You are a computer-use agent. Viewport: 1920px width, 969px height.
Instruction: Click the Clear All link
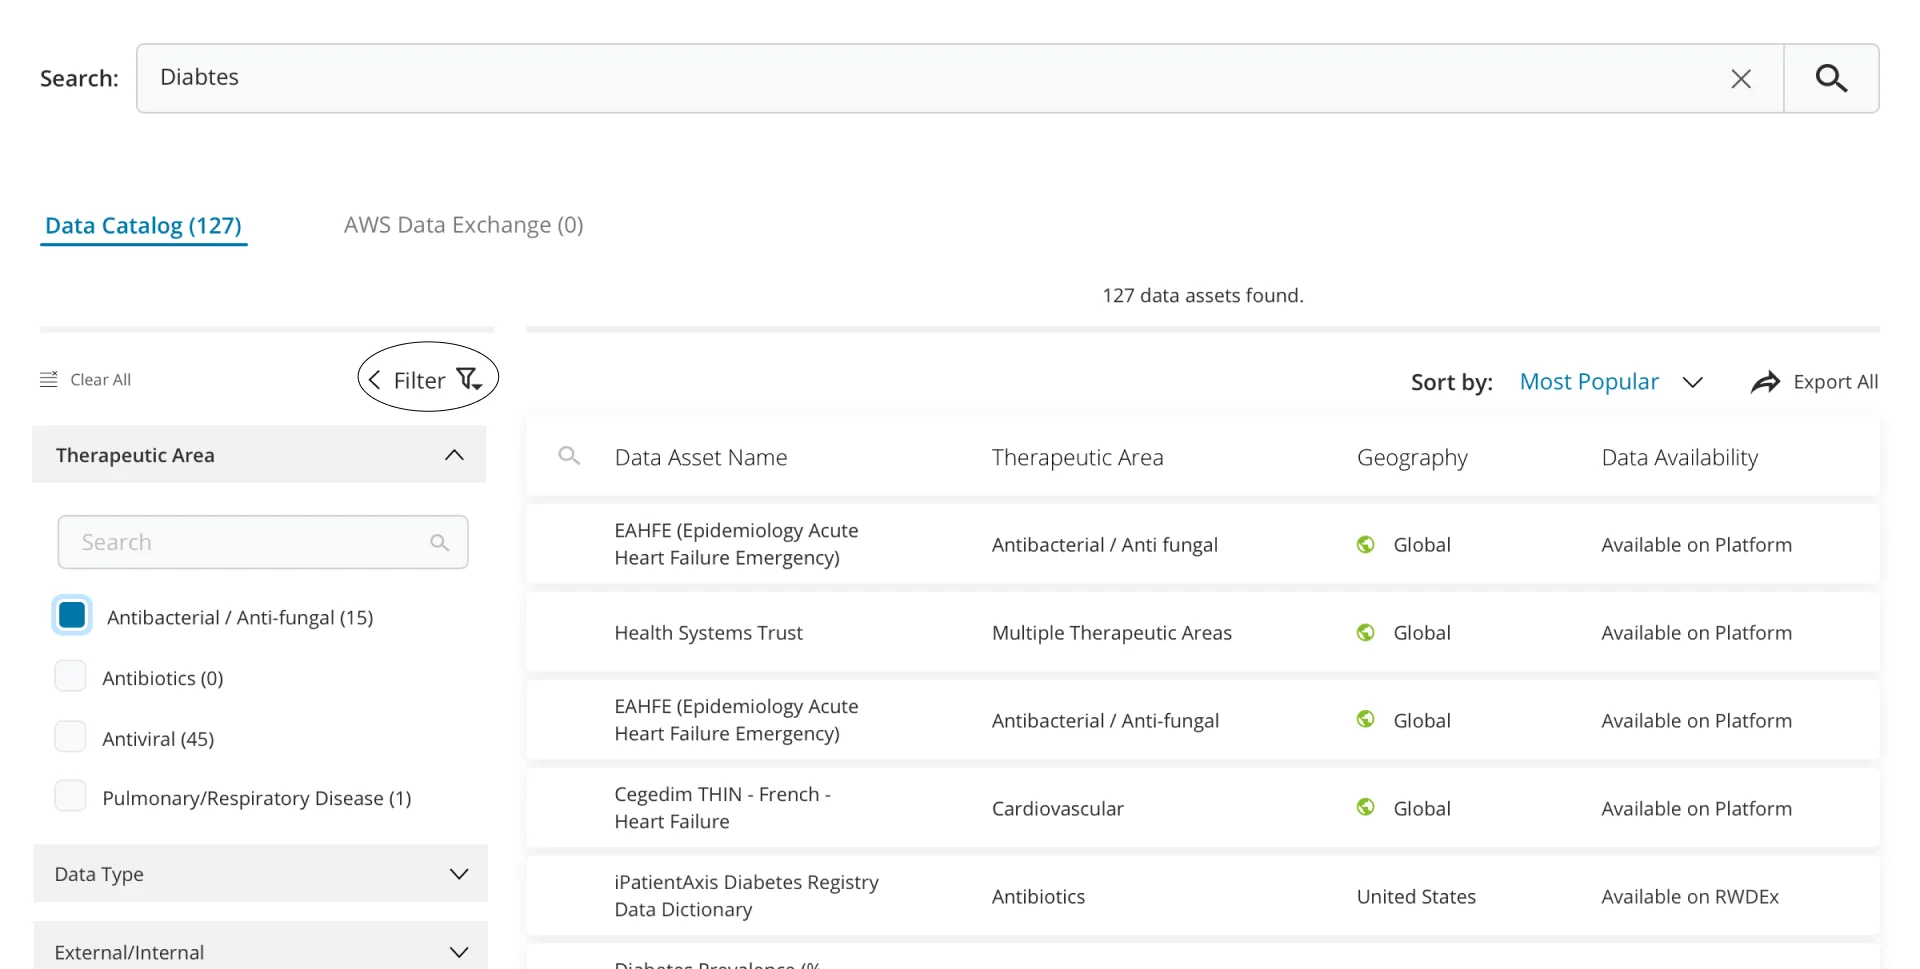(x=100, y=380)
